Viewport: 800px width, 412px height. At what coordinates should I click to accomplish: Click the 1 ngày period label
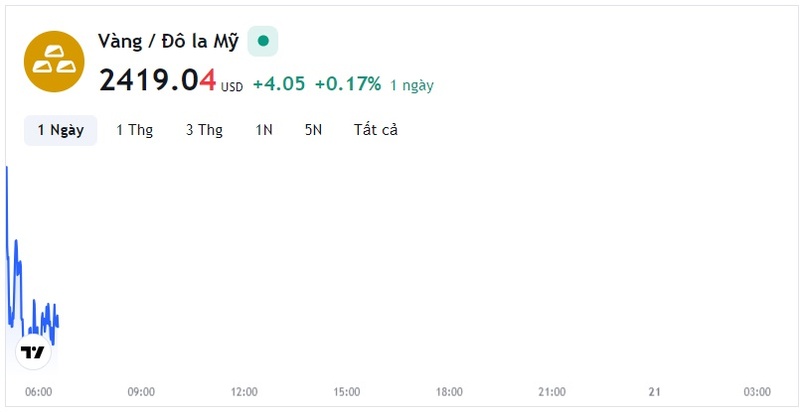point(412,85)
